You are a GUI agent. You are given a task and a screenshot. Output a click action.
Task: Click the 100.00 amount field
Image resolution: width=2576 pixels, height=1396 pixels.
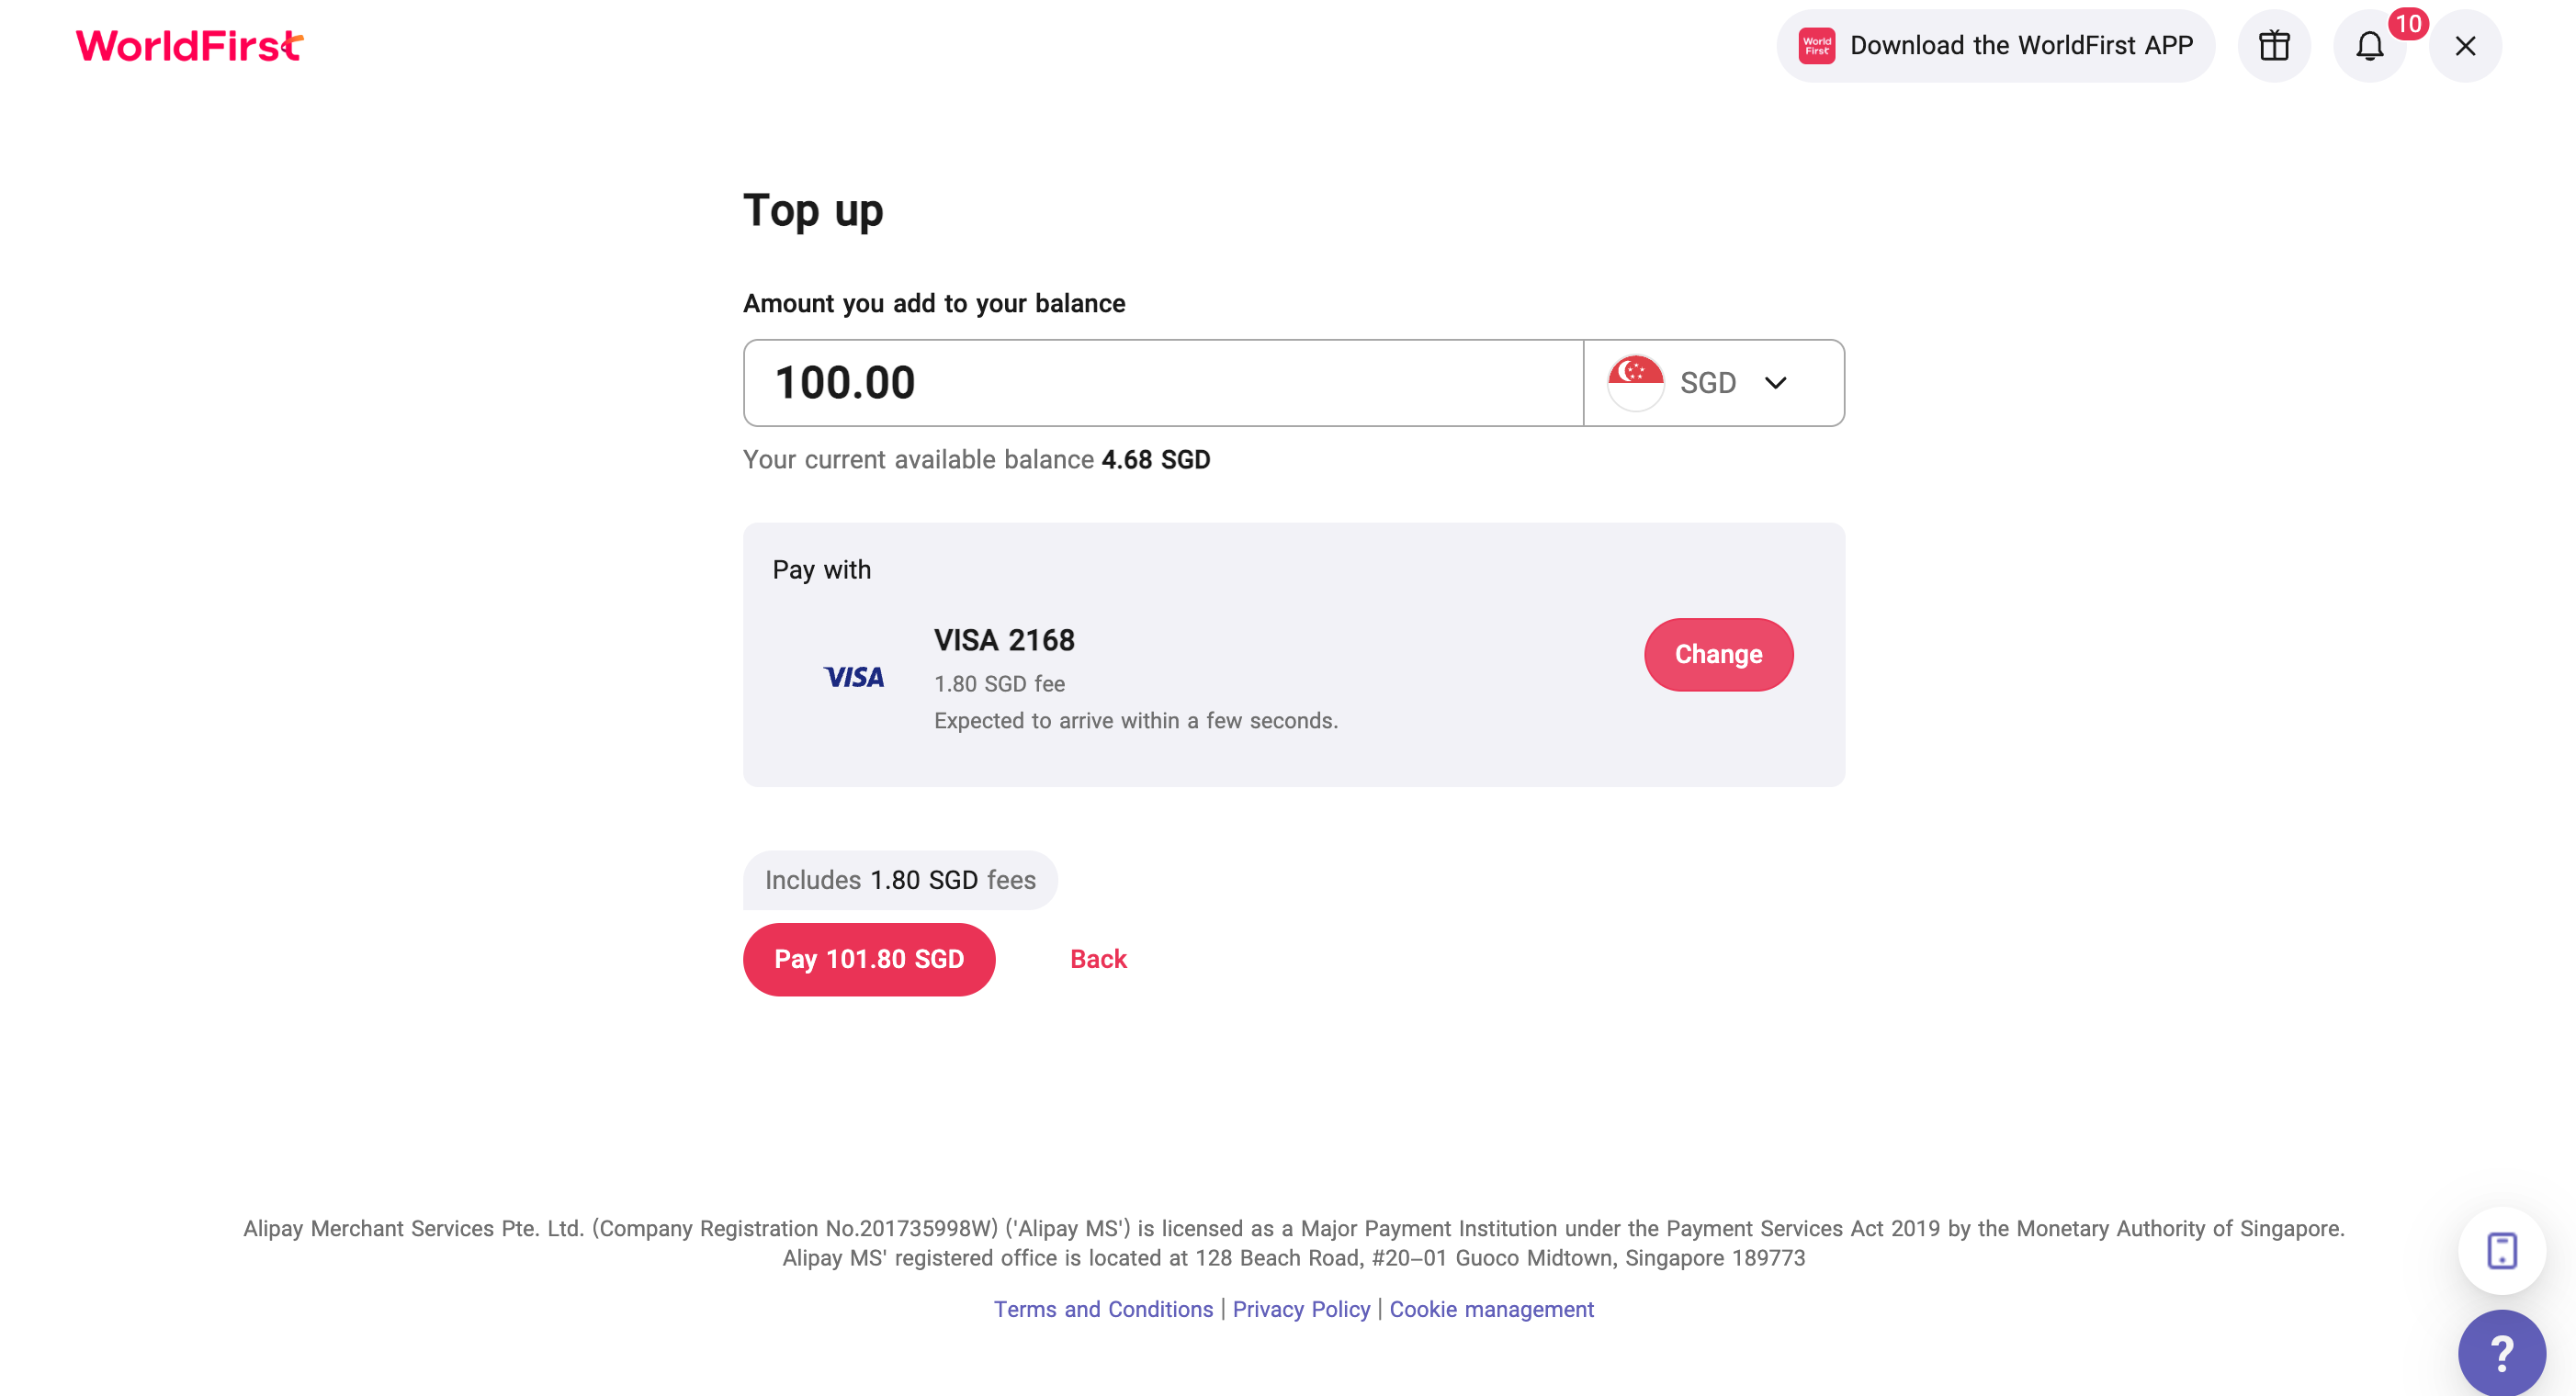pos(1163,383)
